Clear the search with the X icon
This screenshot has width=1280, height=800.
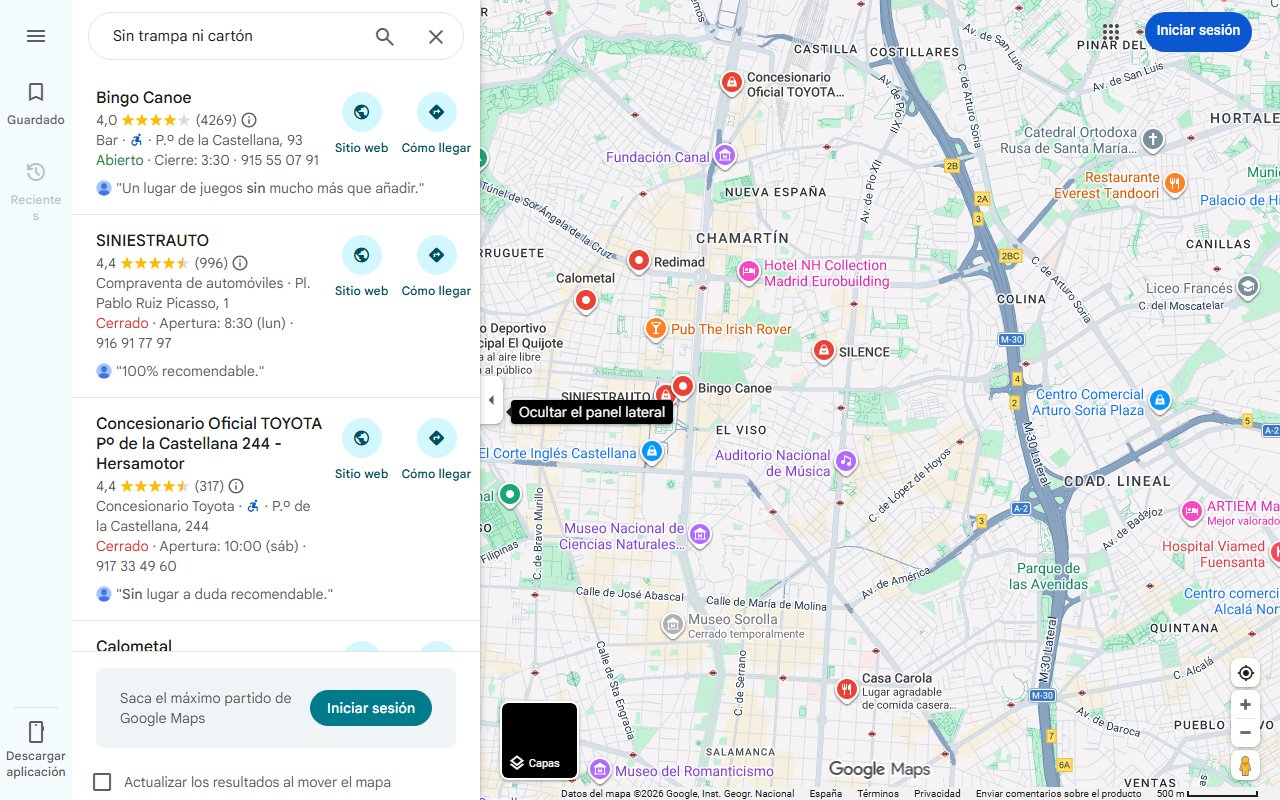click(x=436, y=36)
